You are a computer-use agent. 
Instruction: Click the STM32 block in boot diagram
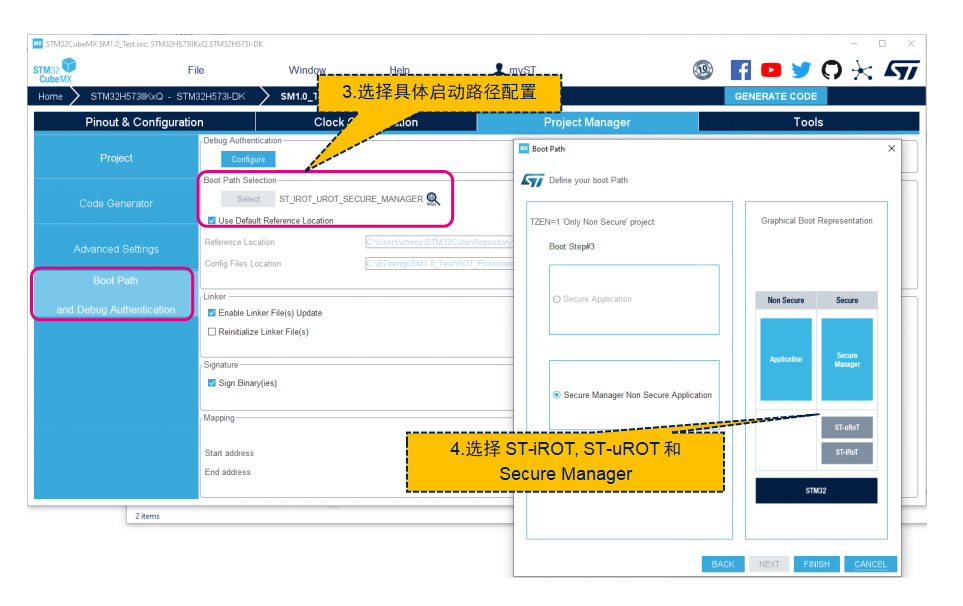(x=816, y=491)
